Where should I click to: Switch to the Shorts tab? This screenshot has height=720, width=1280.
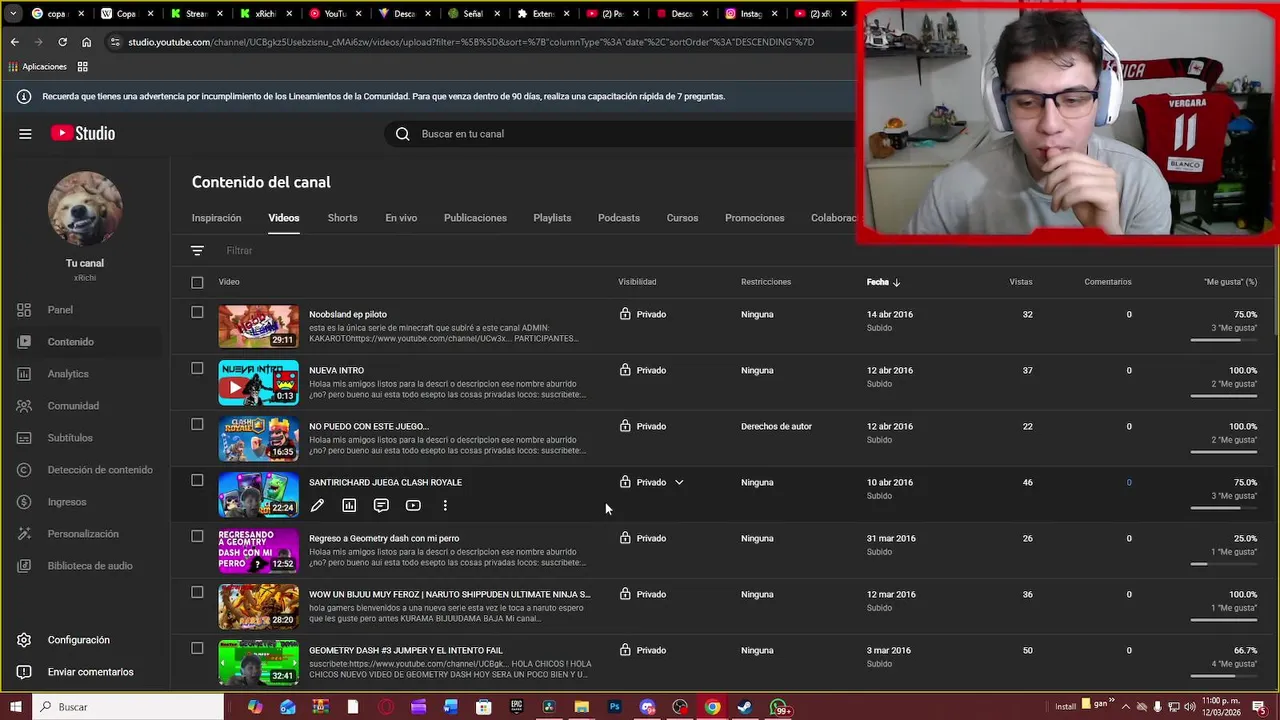click(x=342, y=218)
